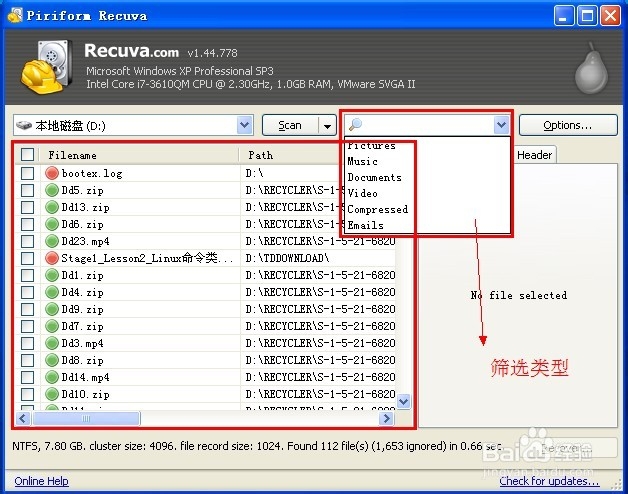Screen dimensions: 628x494
Task: Click the Recover button
Action: [567, 448]
